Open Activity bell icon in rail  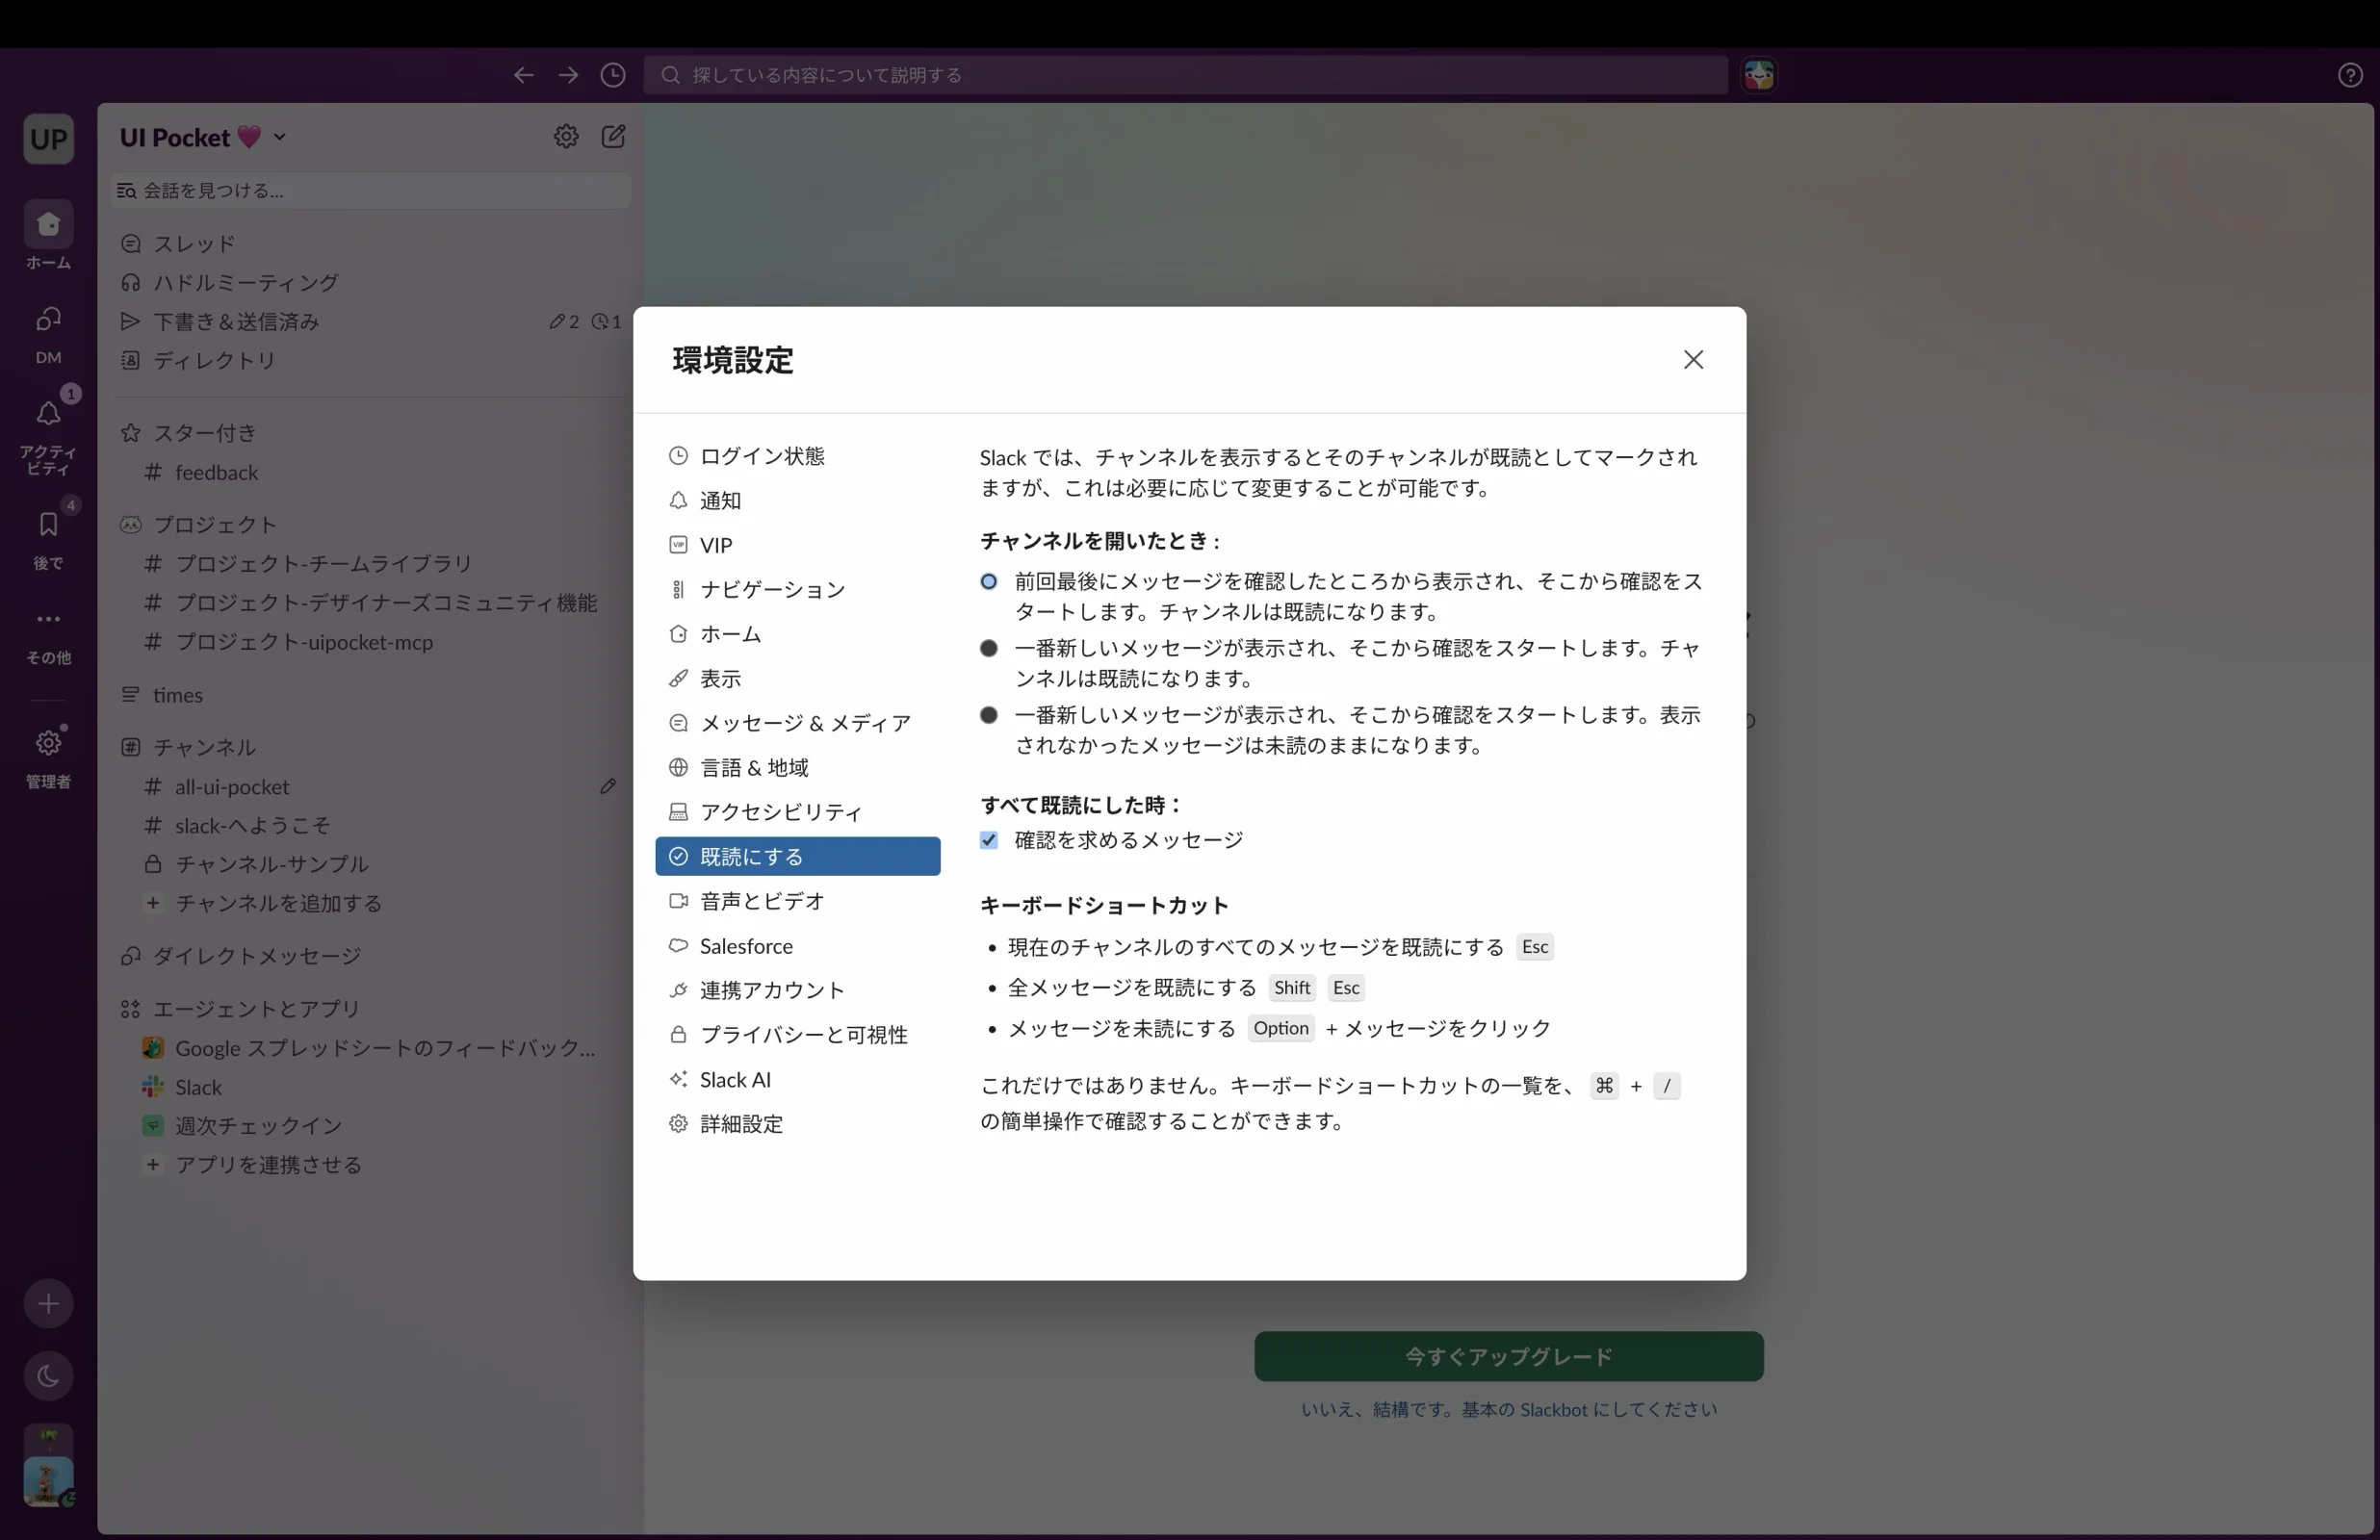48,413
